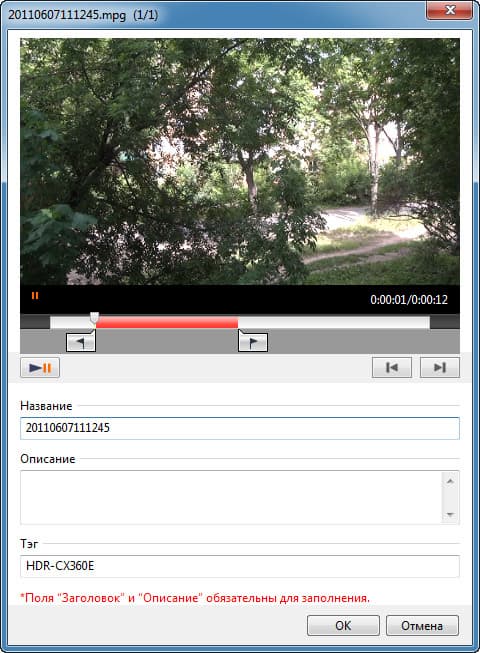480x653 pixels.
Task: Select the trim end flag marker
Action: [x=253, y=342]
